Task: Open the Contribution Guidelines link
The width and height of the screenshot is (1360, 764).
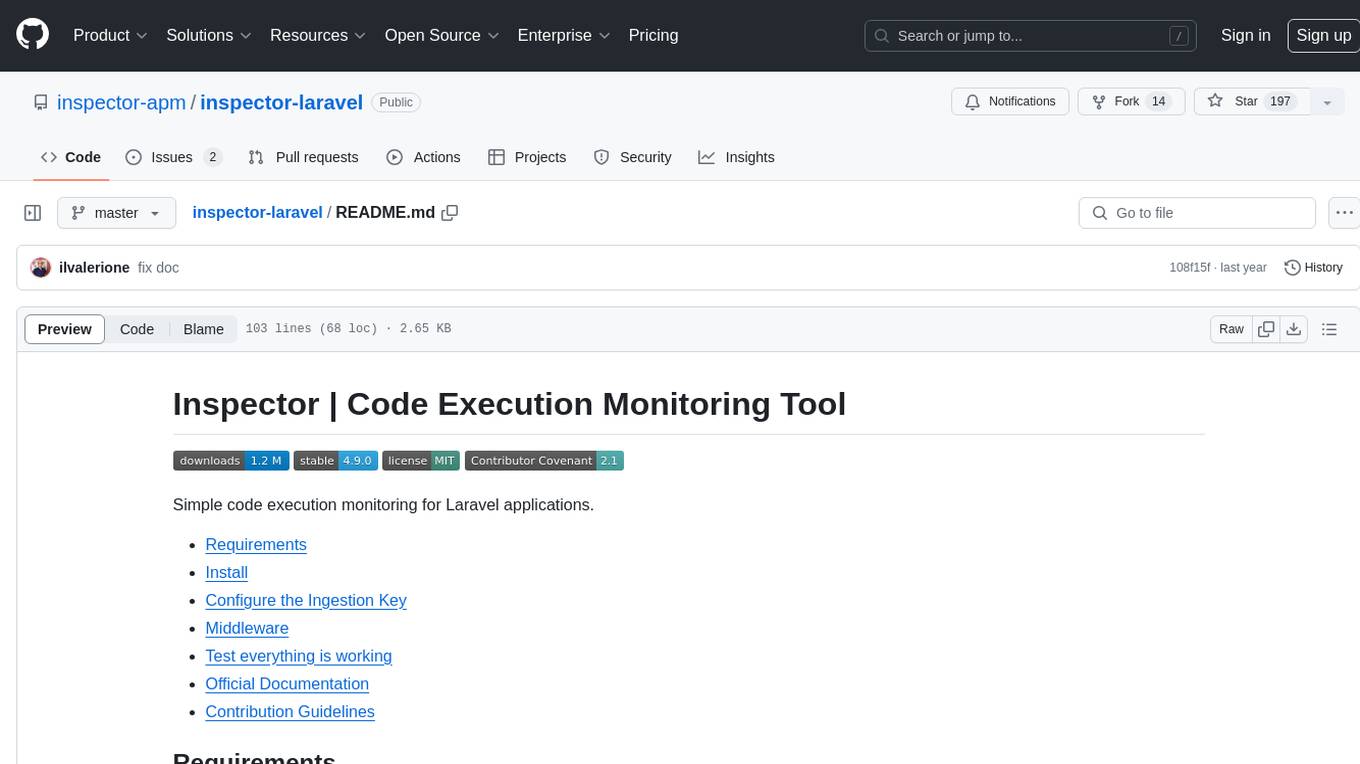Action: pyautogui.click(x=290, y=712)
